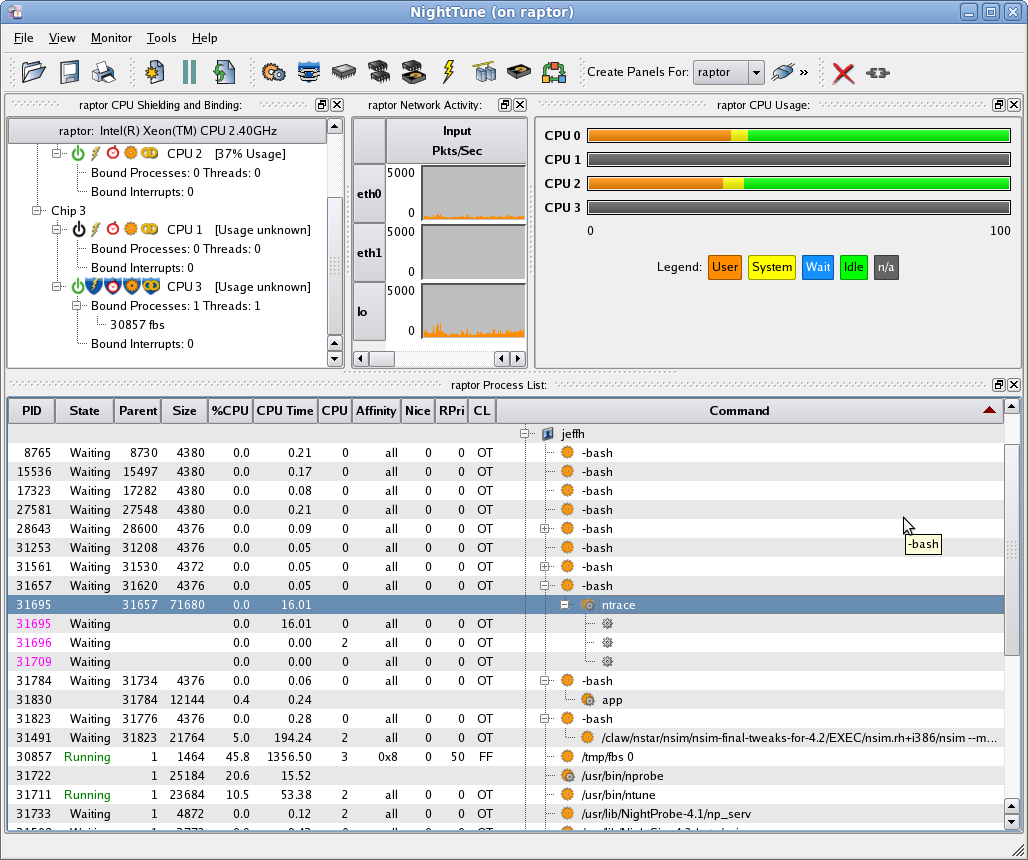Viewport: 1028px width, 860px height.
Task: Click the gear process toolbar icon
Action: [x=273, y=72]
